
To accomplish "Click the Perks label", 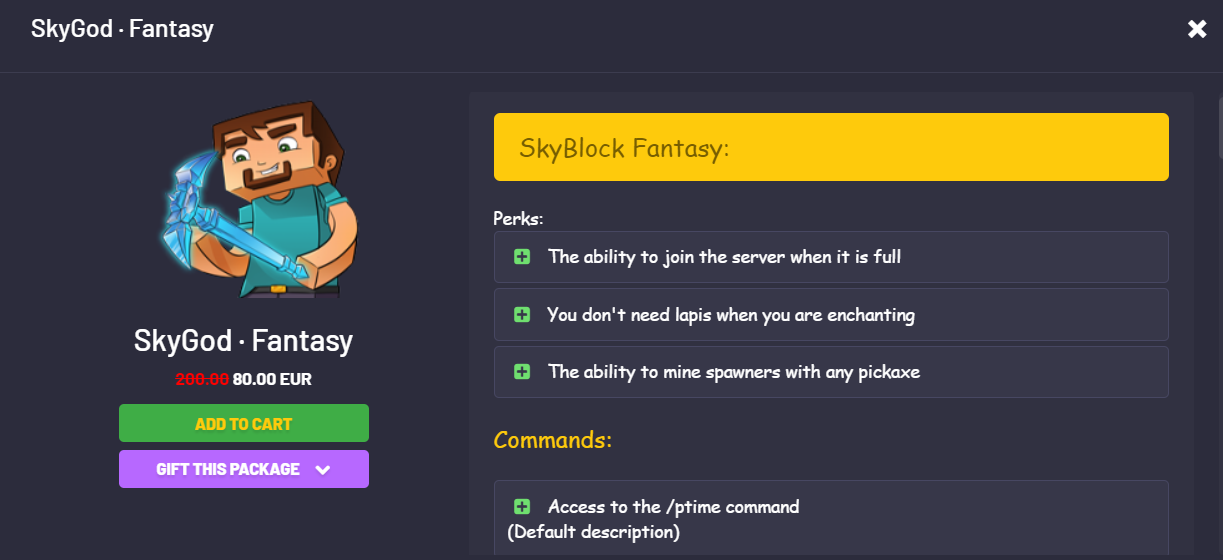I will pyautogui.click(x=518, y=218).
